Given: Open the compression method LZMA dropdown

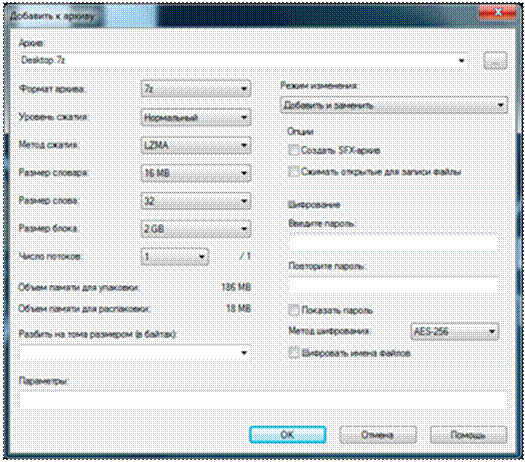Looking at the screenshot, I should click(196, 145).
